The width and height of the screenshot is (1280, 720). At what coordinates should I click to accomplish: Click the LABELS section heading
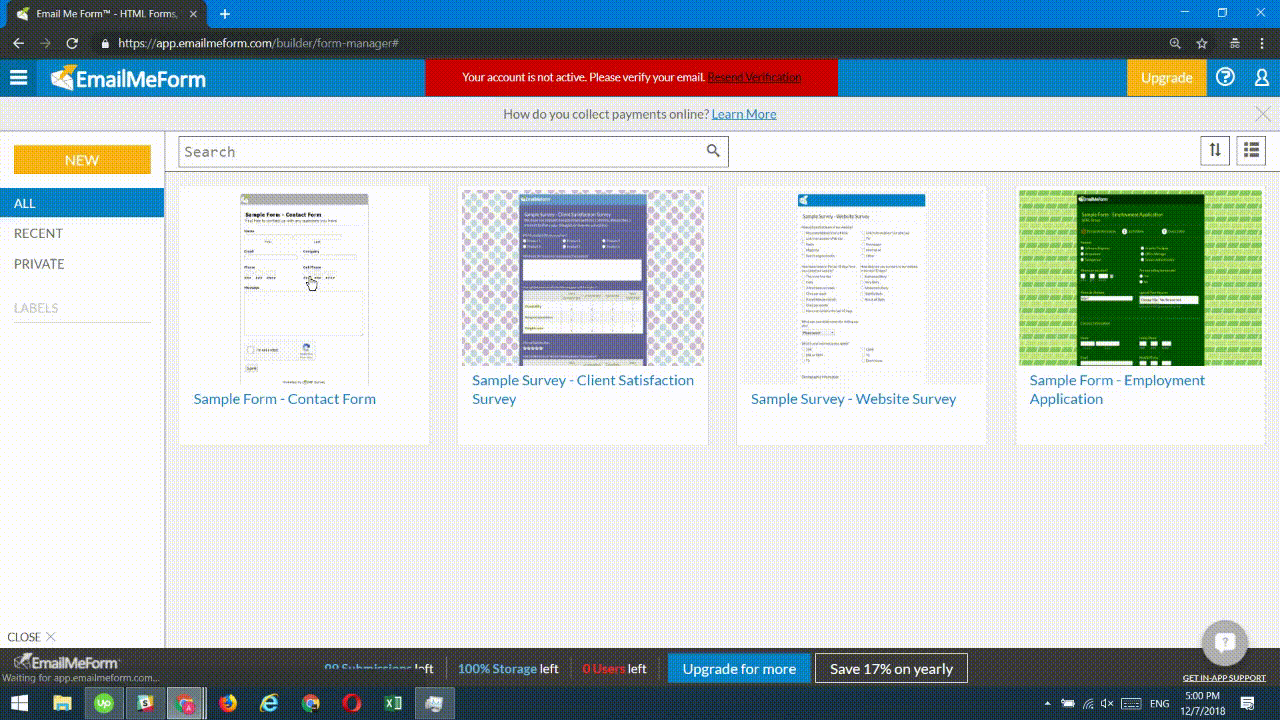(36, 308)
